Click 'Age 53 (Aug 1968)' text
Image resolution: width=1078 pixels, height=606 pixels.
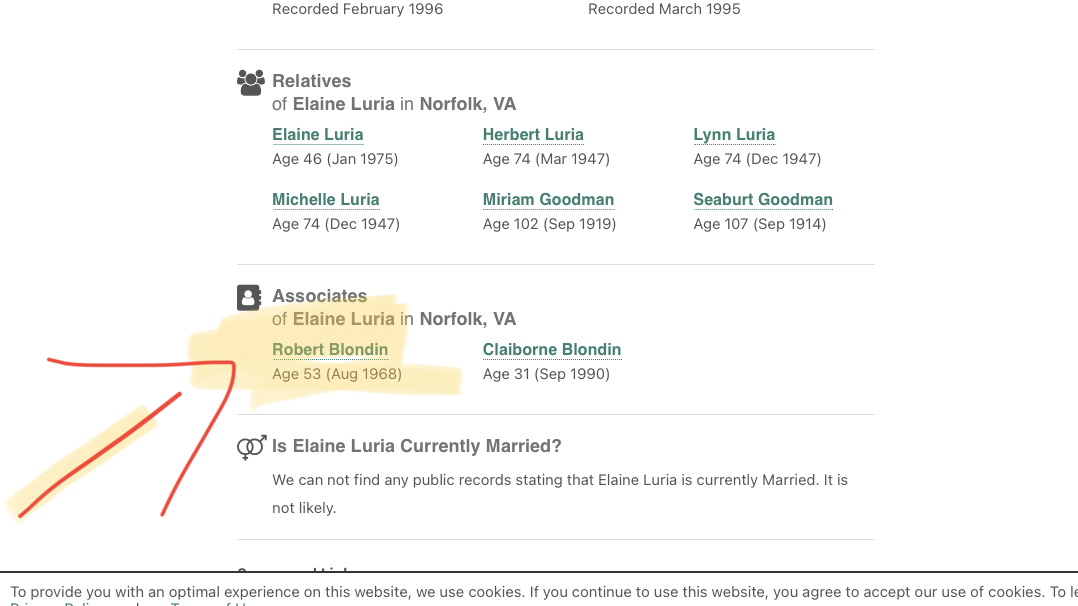tap(337, 374)
